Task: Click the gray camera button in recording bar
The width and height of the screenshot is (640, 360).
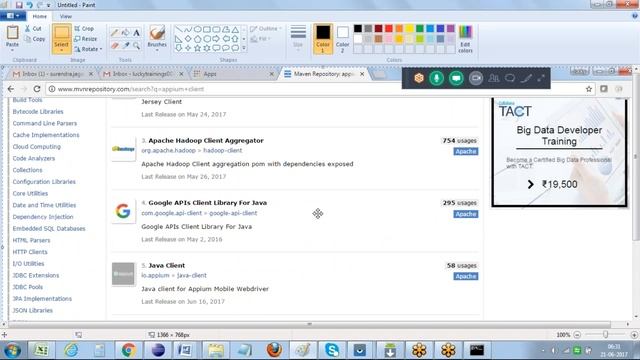Action: point(476,78)
